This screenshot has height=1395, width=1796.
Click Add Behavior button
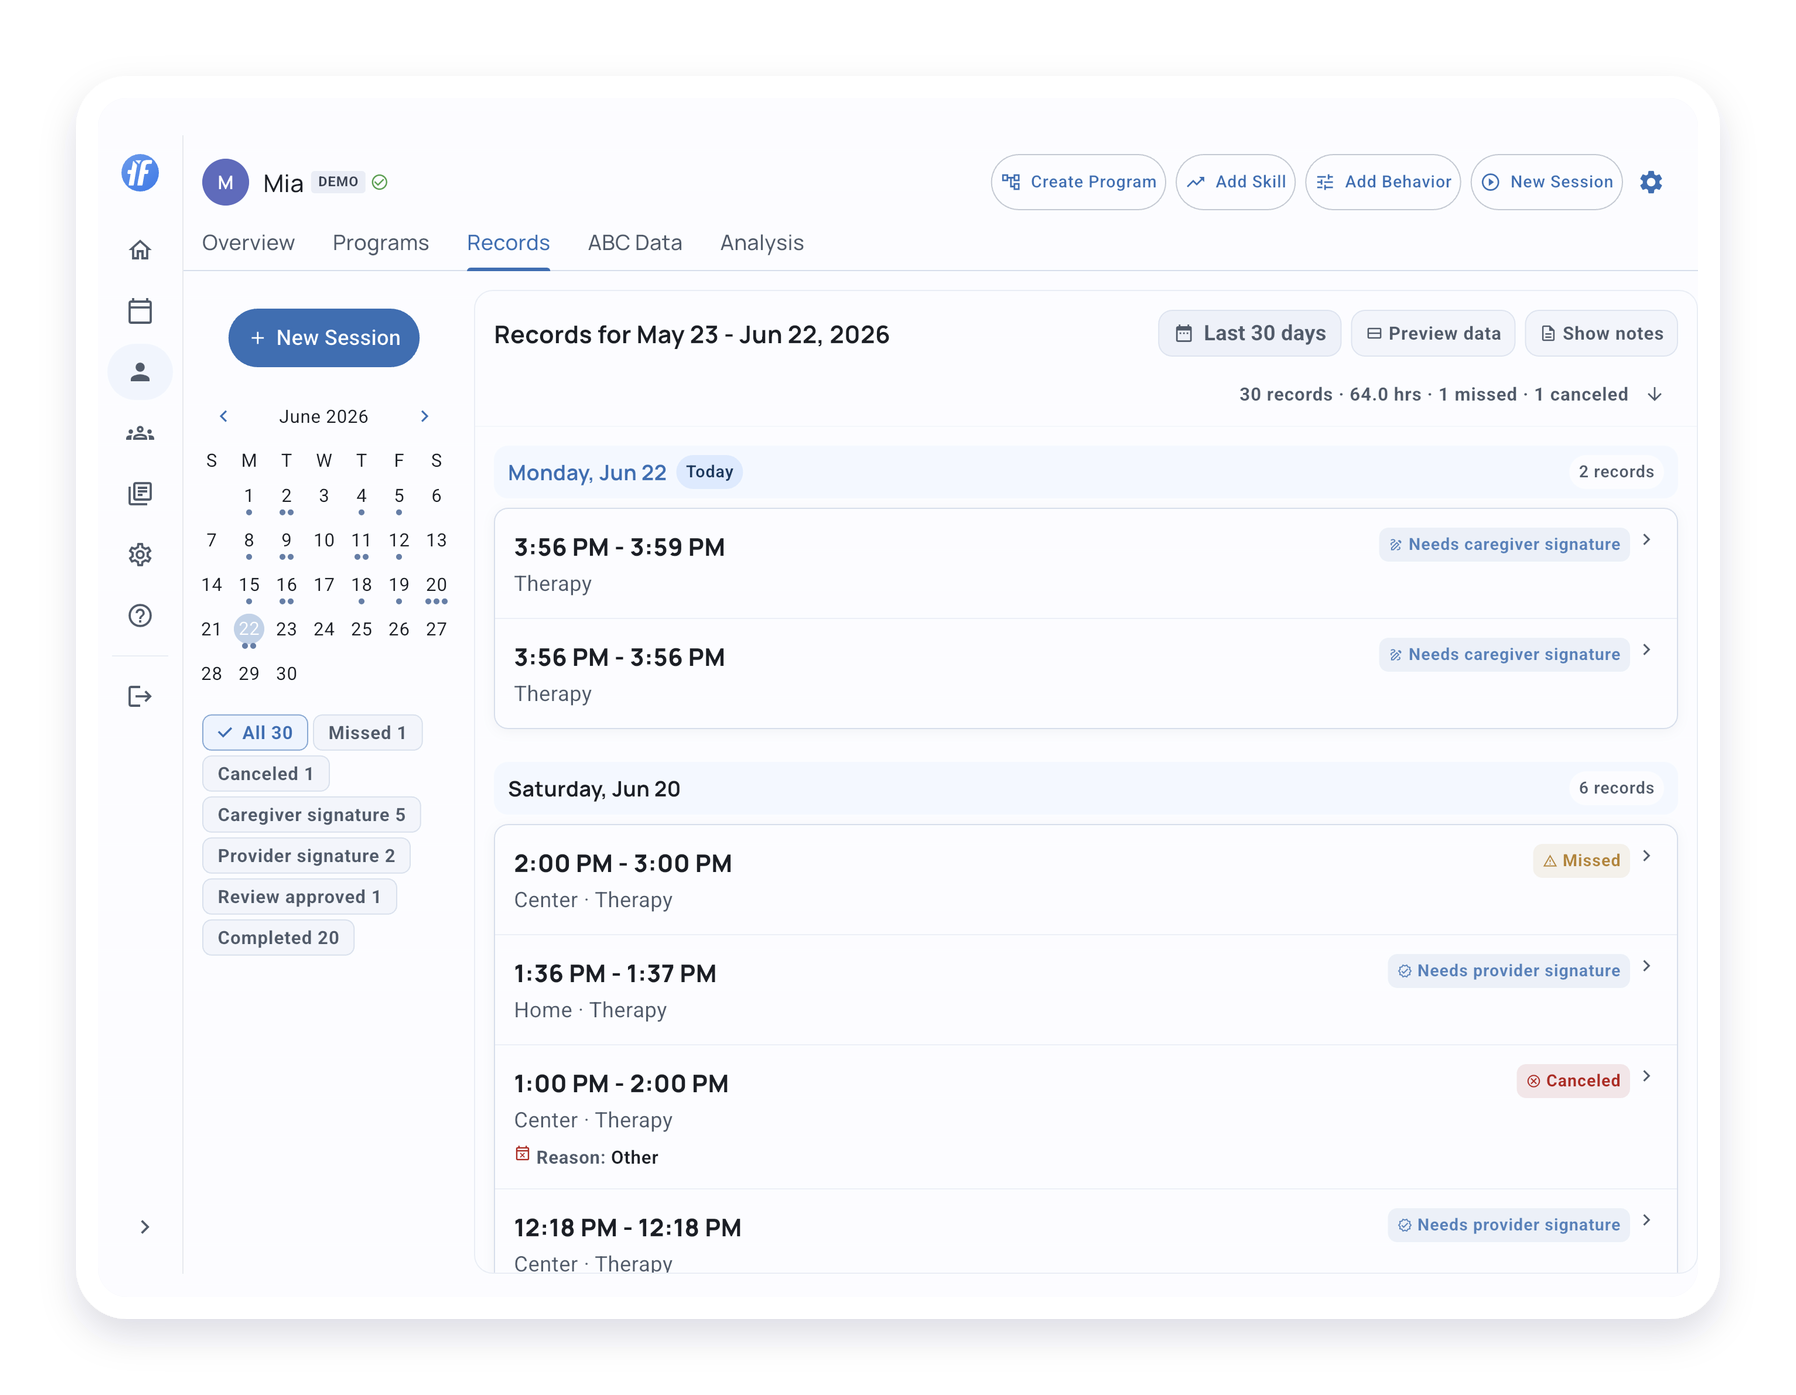tap(1383, 182)
